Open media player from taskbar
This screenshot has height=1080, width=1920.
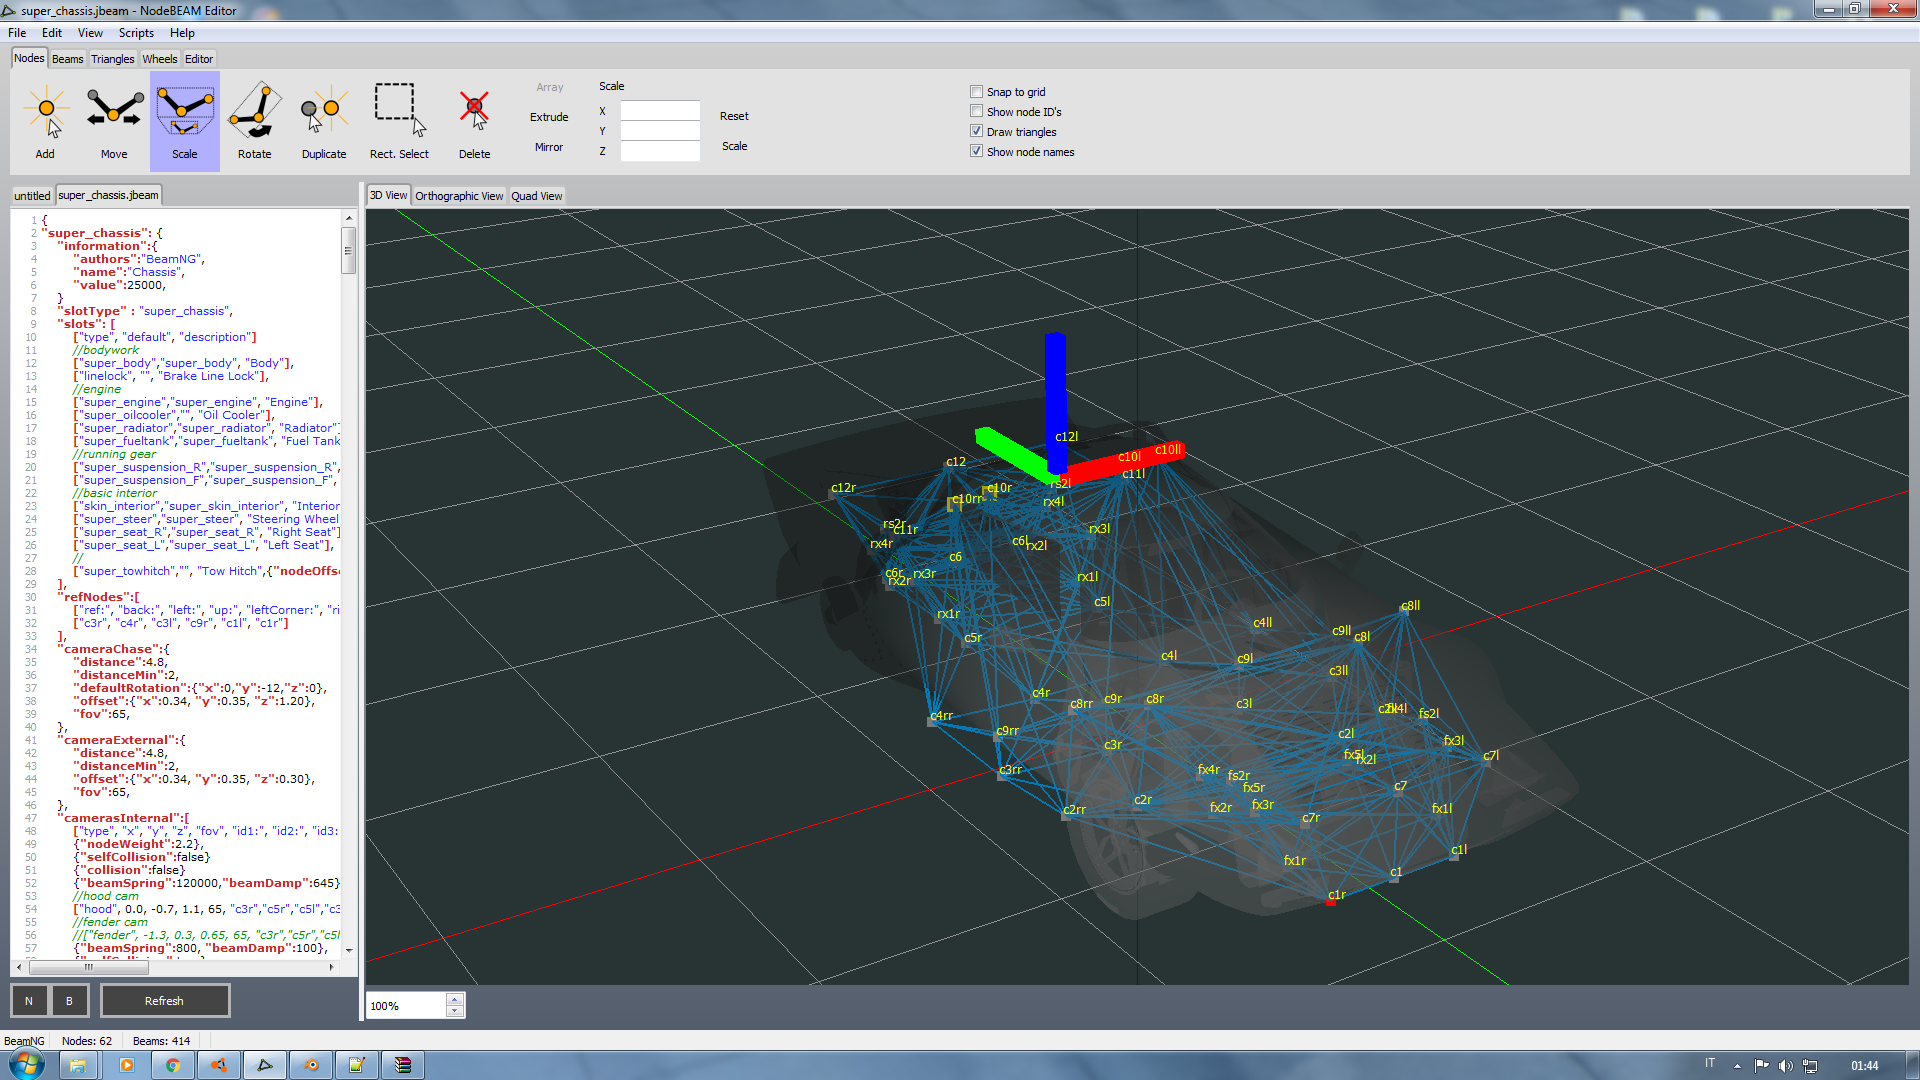coord(127,1065)
